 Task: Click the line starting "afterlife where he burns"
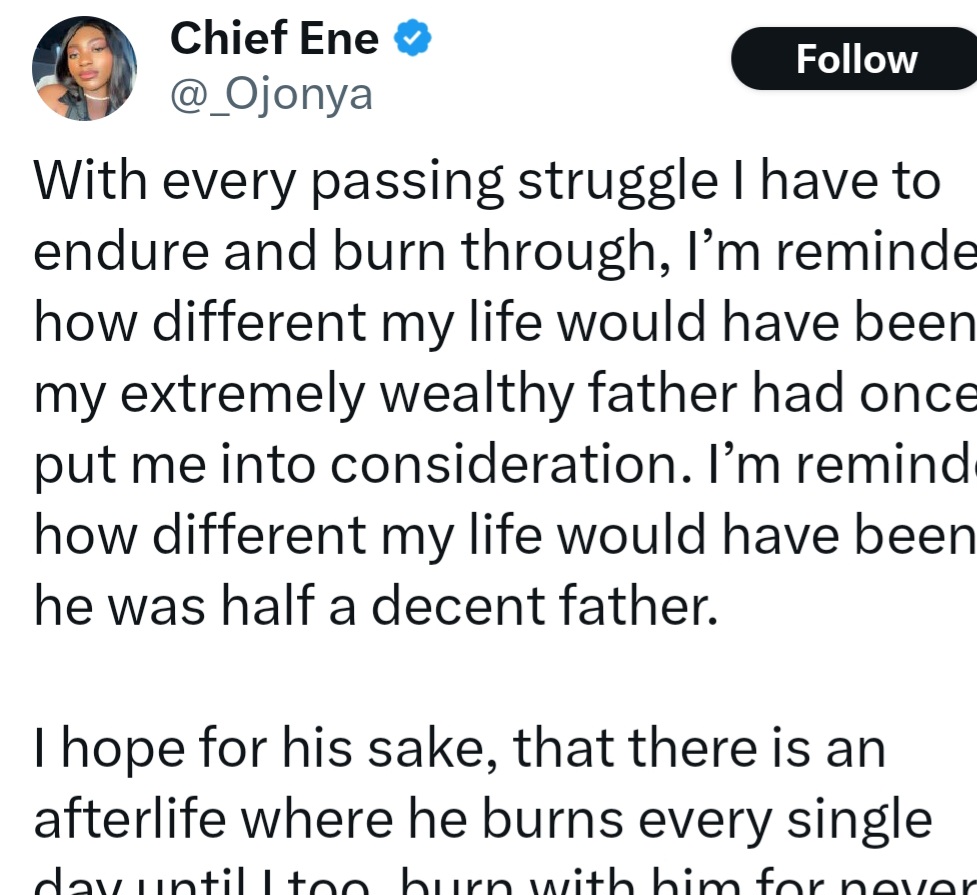point(483,819)
